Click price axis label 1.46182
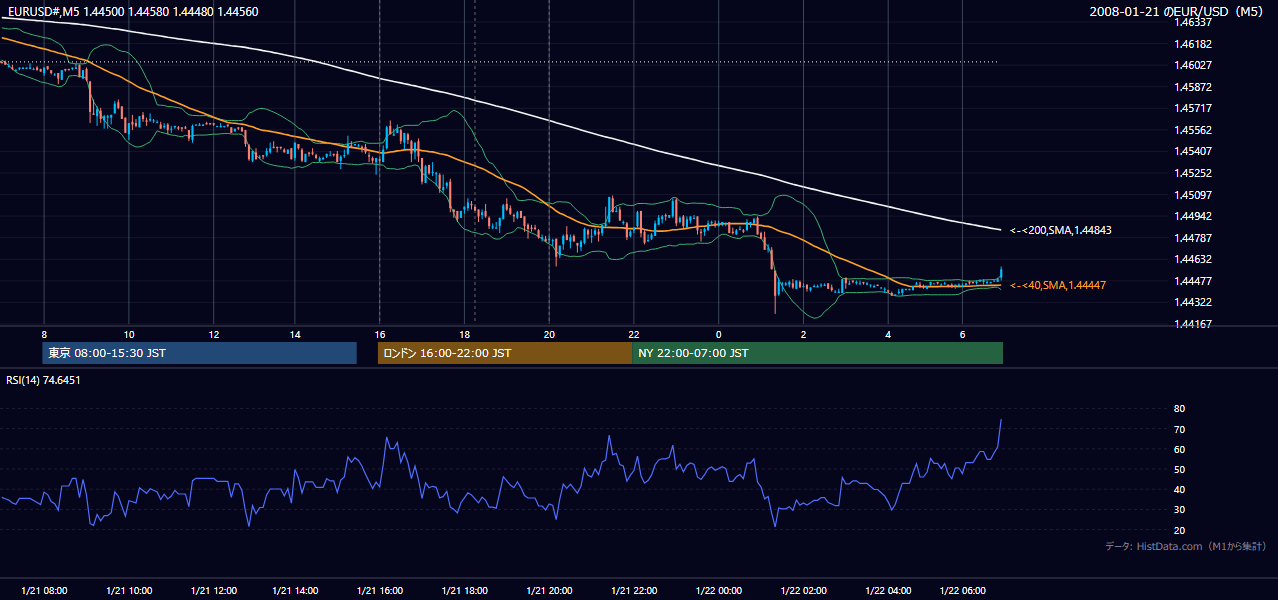Viewport: 1278px width, 600px height. tap(1192, 44)
